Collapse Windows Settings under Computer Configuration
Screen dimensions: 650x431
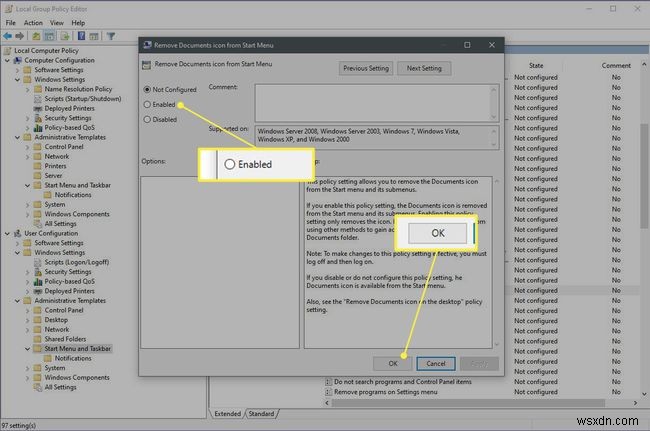point(18,80)
